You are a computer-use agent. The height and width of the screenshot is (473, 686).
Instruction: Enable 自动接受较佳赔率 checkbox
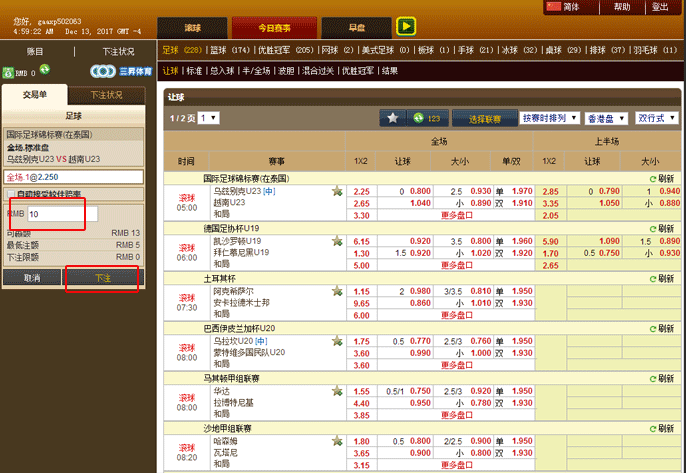[x=11, y=194]
